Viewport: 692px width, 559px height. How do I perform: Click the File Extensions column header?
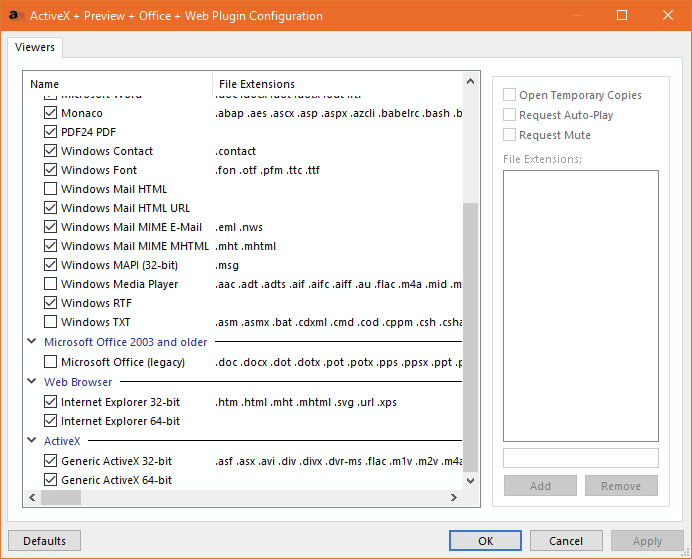coord(338,84)
